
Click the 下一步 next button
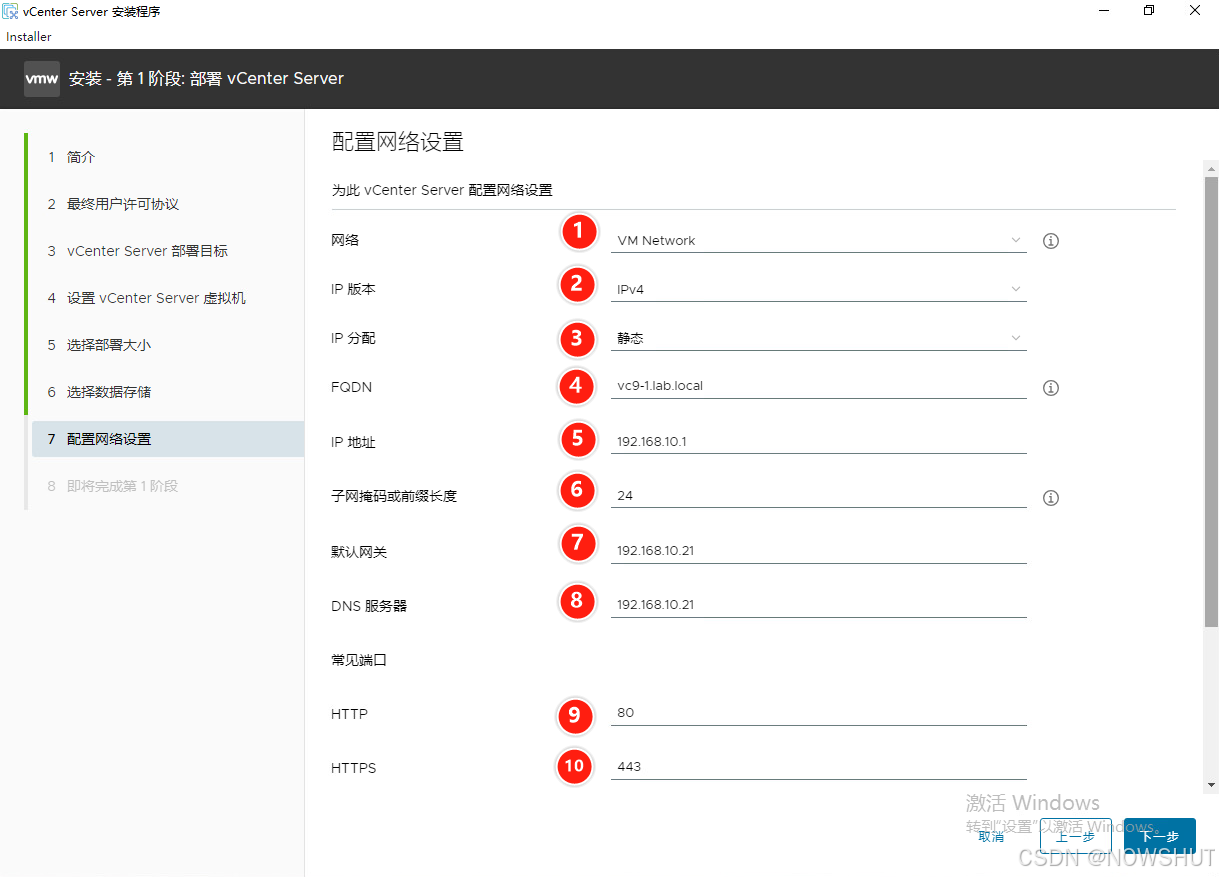coord(1160,836)
